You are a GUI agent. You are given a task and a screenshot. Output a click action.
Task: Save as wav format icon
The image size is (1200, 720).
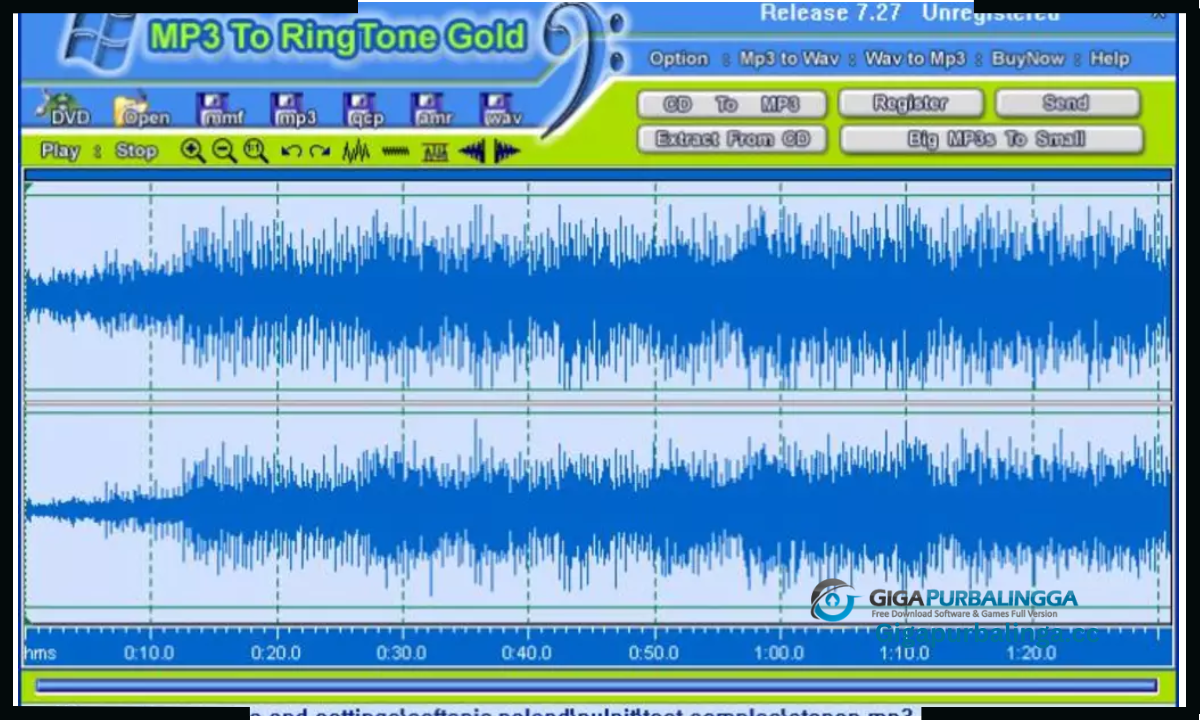point(500,110)
